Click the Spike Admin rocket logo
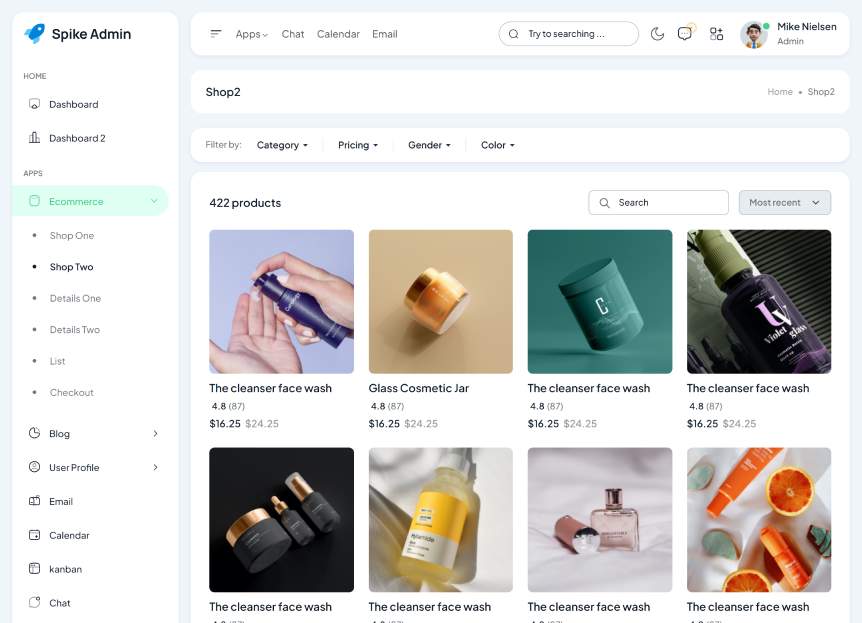 [35, 34]
